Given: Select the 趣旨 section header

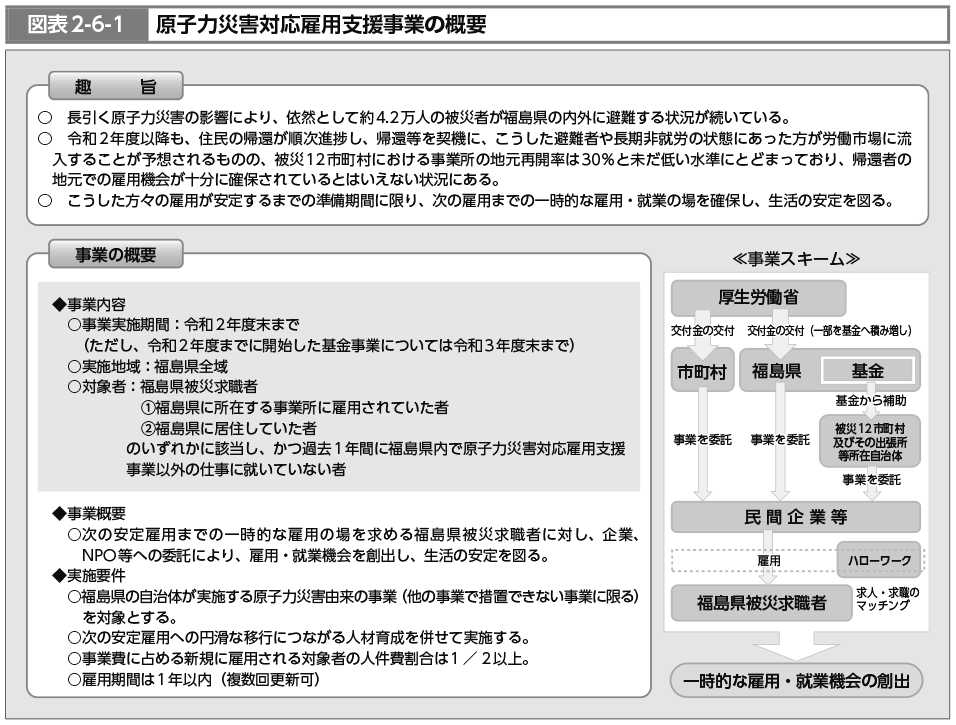Looking at the screenshot, I should pyautogui.click(x=115, y=83).
